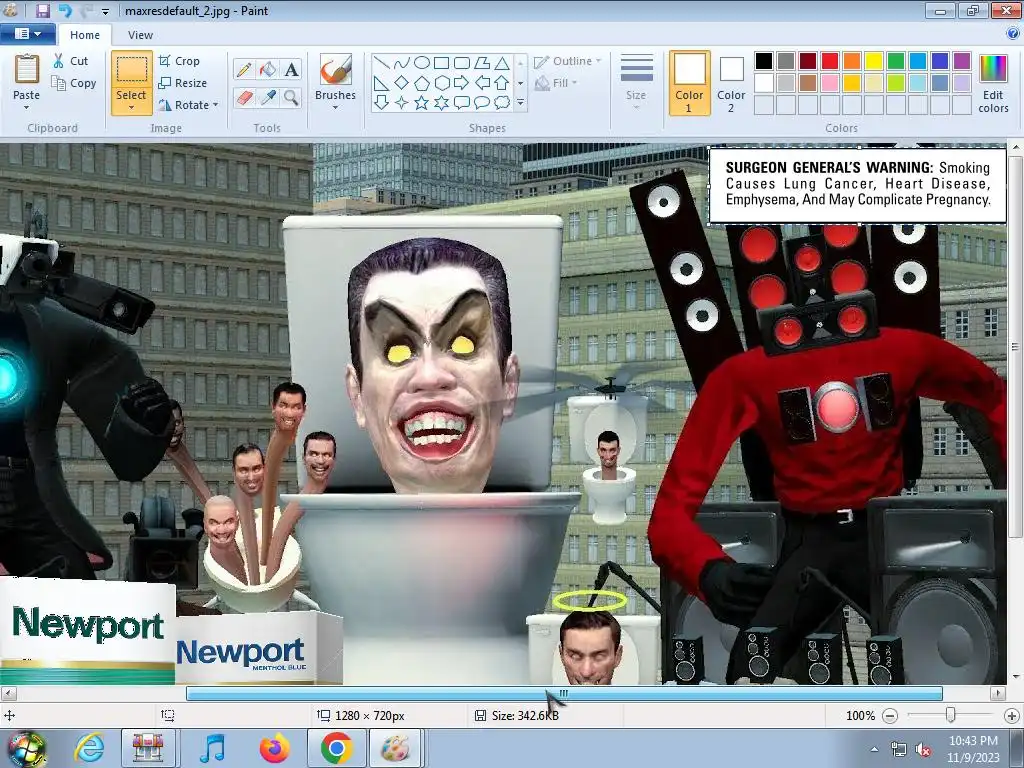The image size is (1024, 768).
Task: Pick the red color swatch
Action: [830, 61]
